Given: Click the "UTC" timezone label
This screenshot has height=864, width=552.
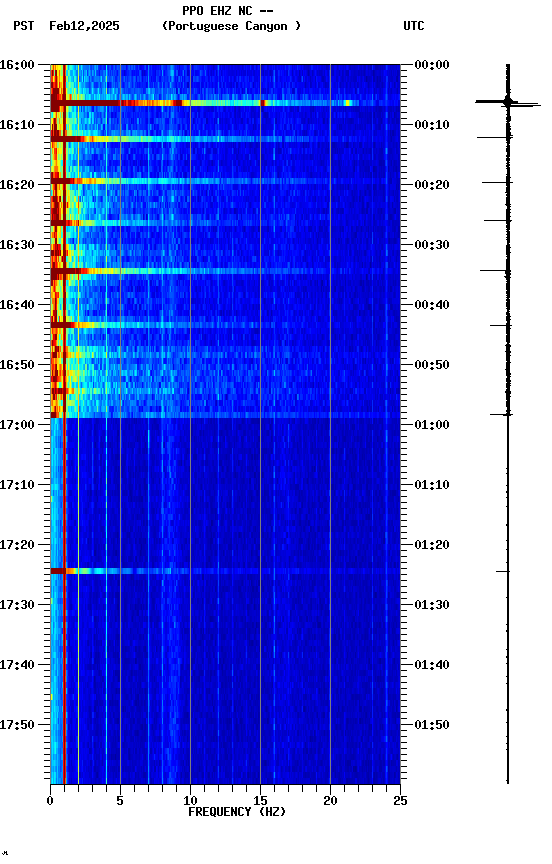Looking at the screenshot, I should (414, 26).
